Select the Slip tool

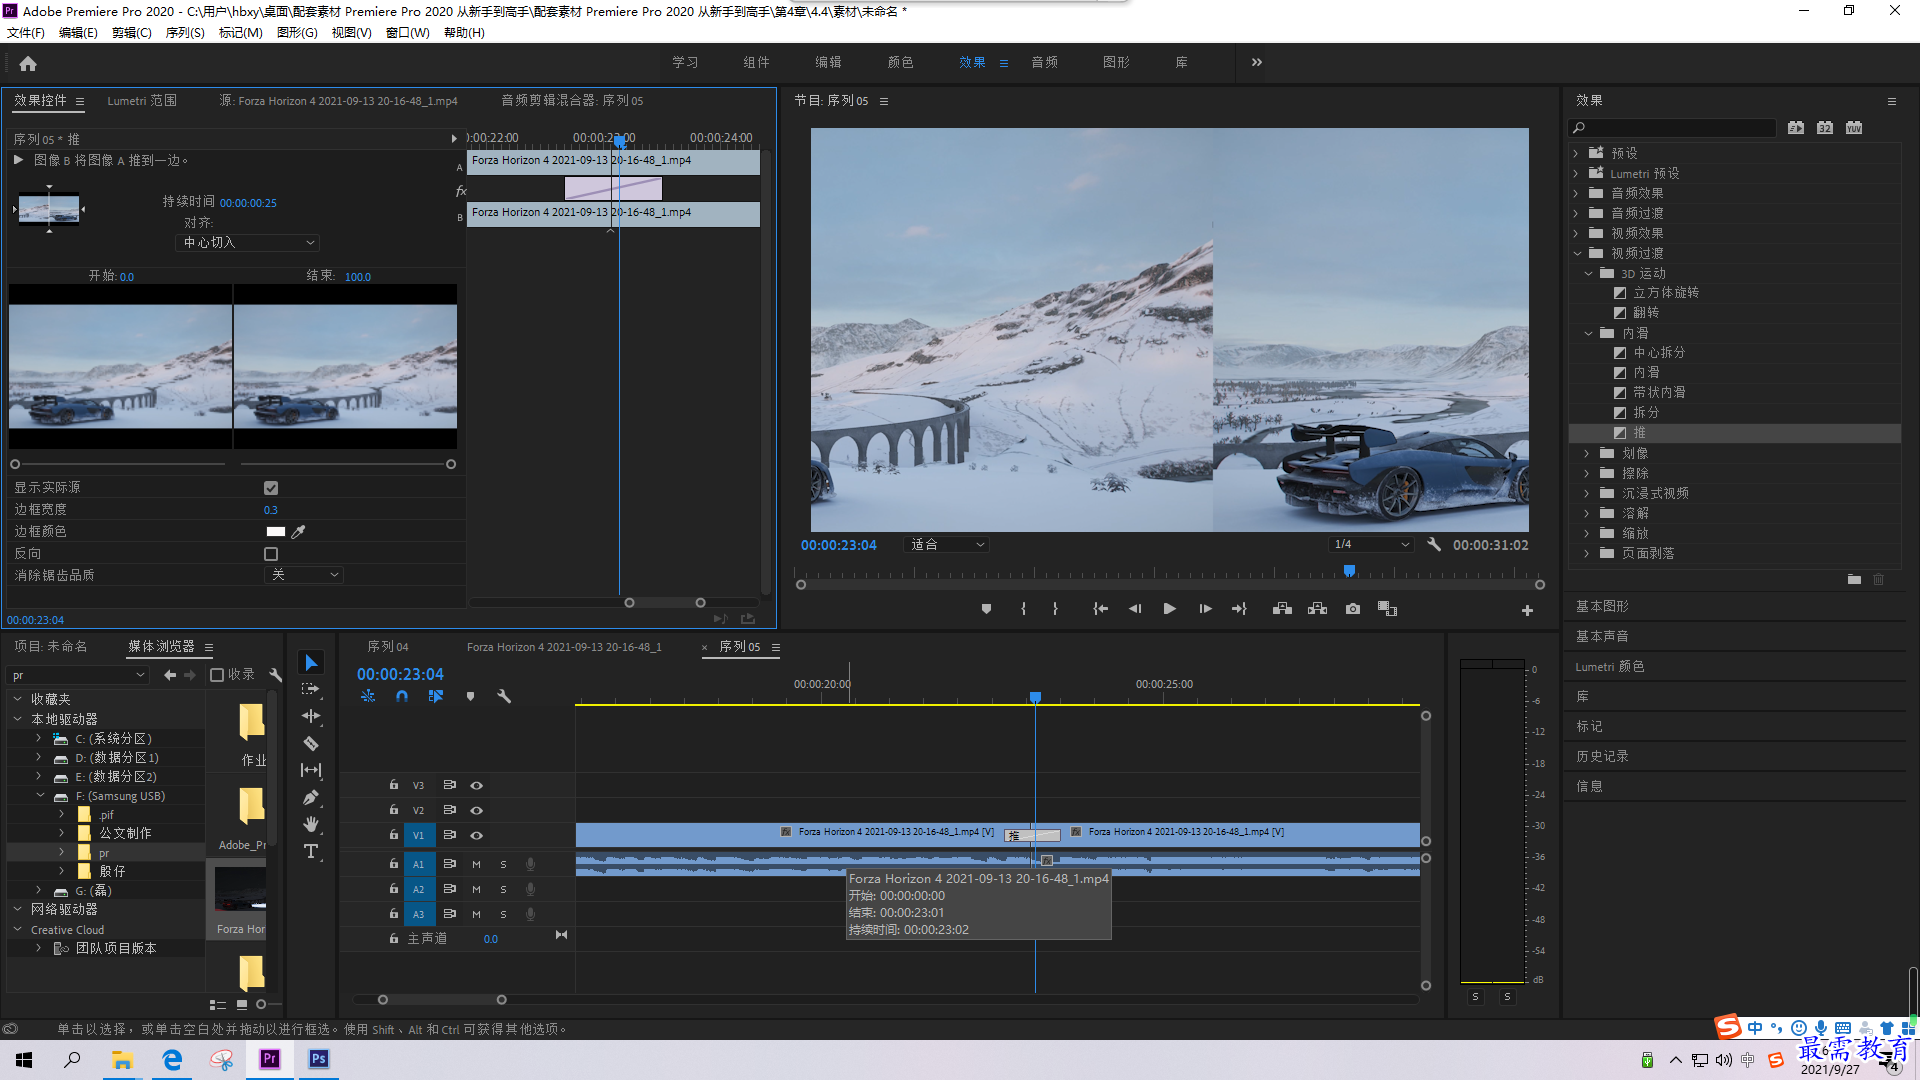pos(311,770)
